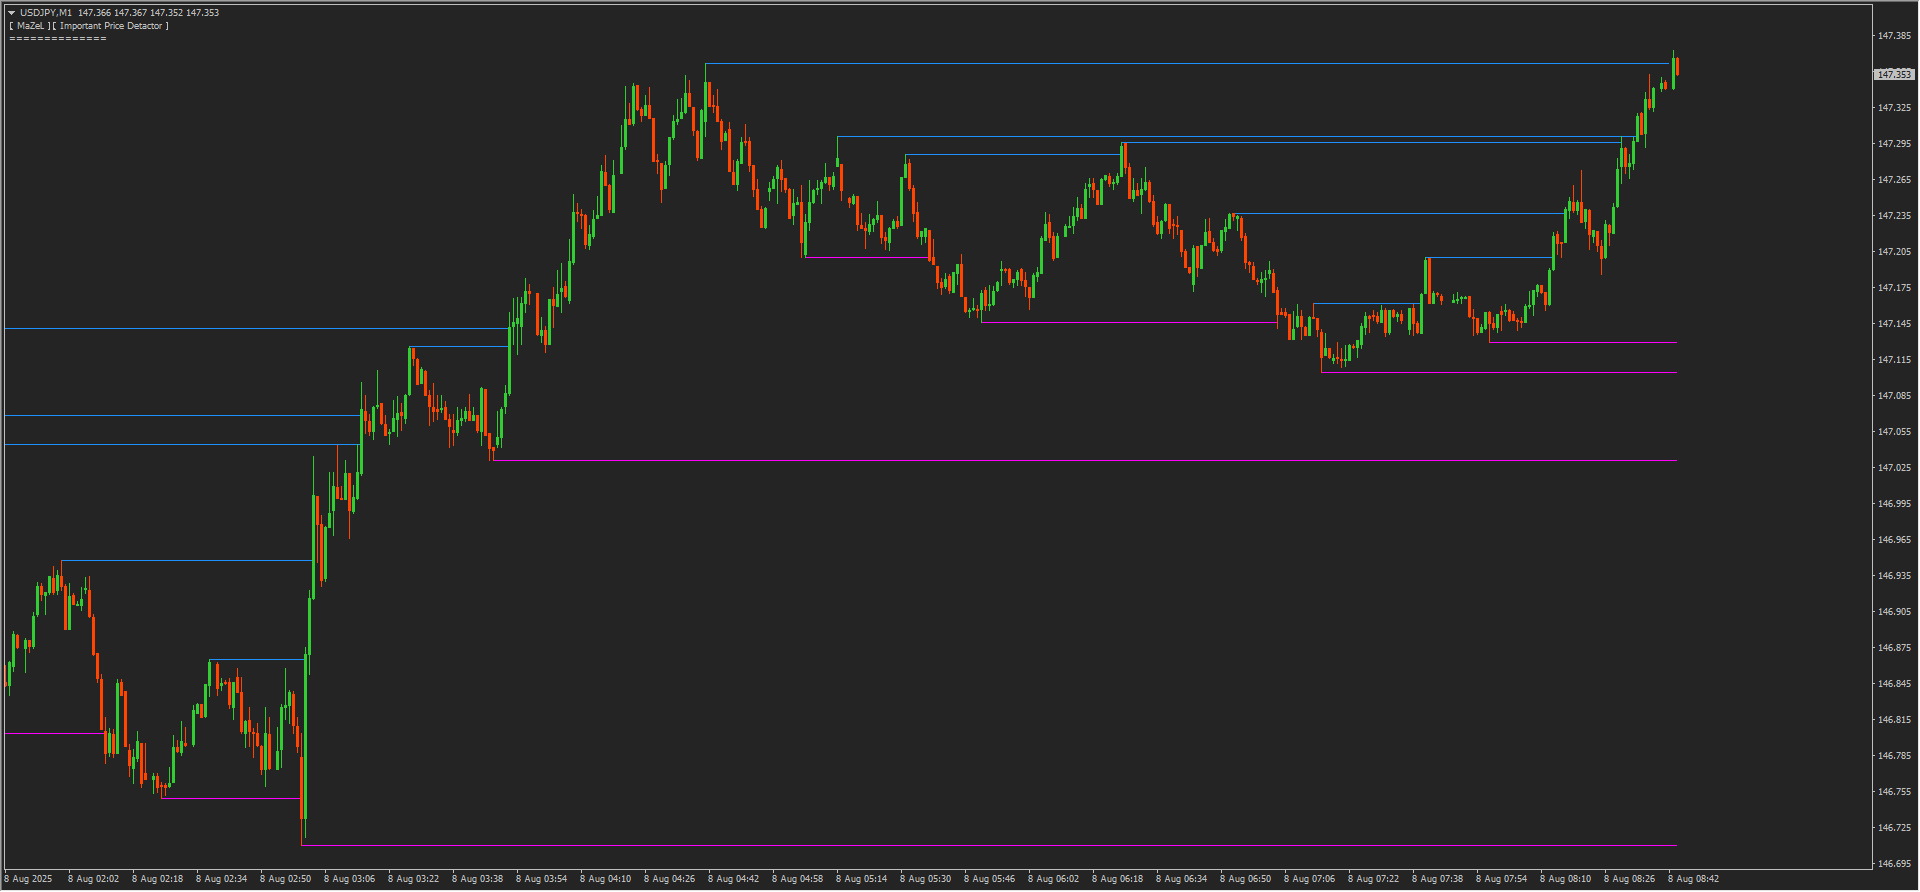Click the 146.755 price scale label
The width and height of the screenshot is (1920, 892).
tap(1894, 792)
